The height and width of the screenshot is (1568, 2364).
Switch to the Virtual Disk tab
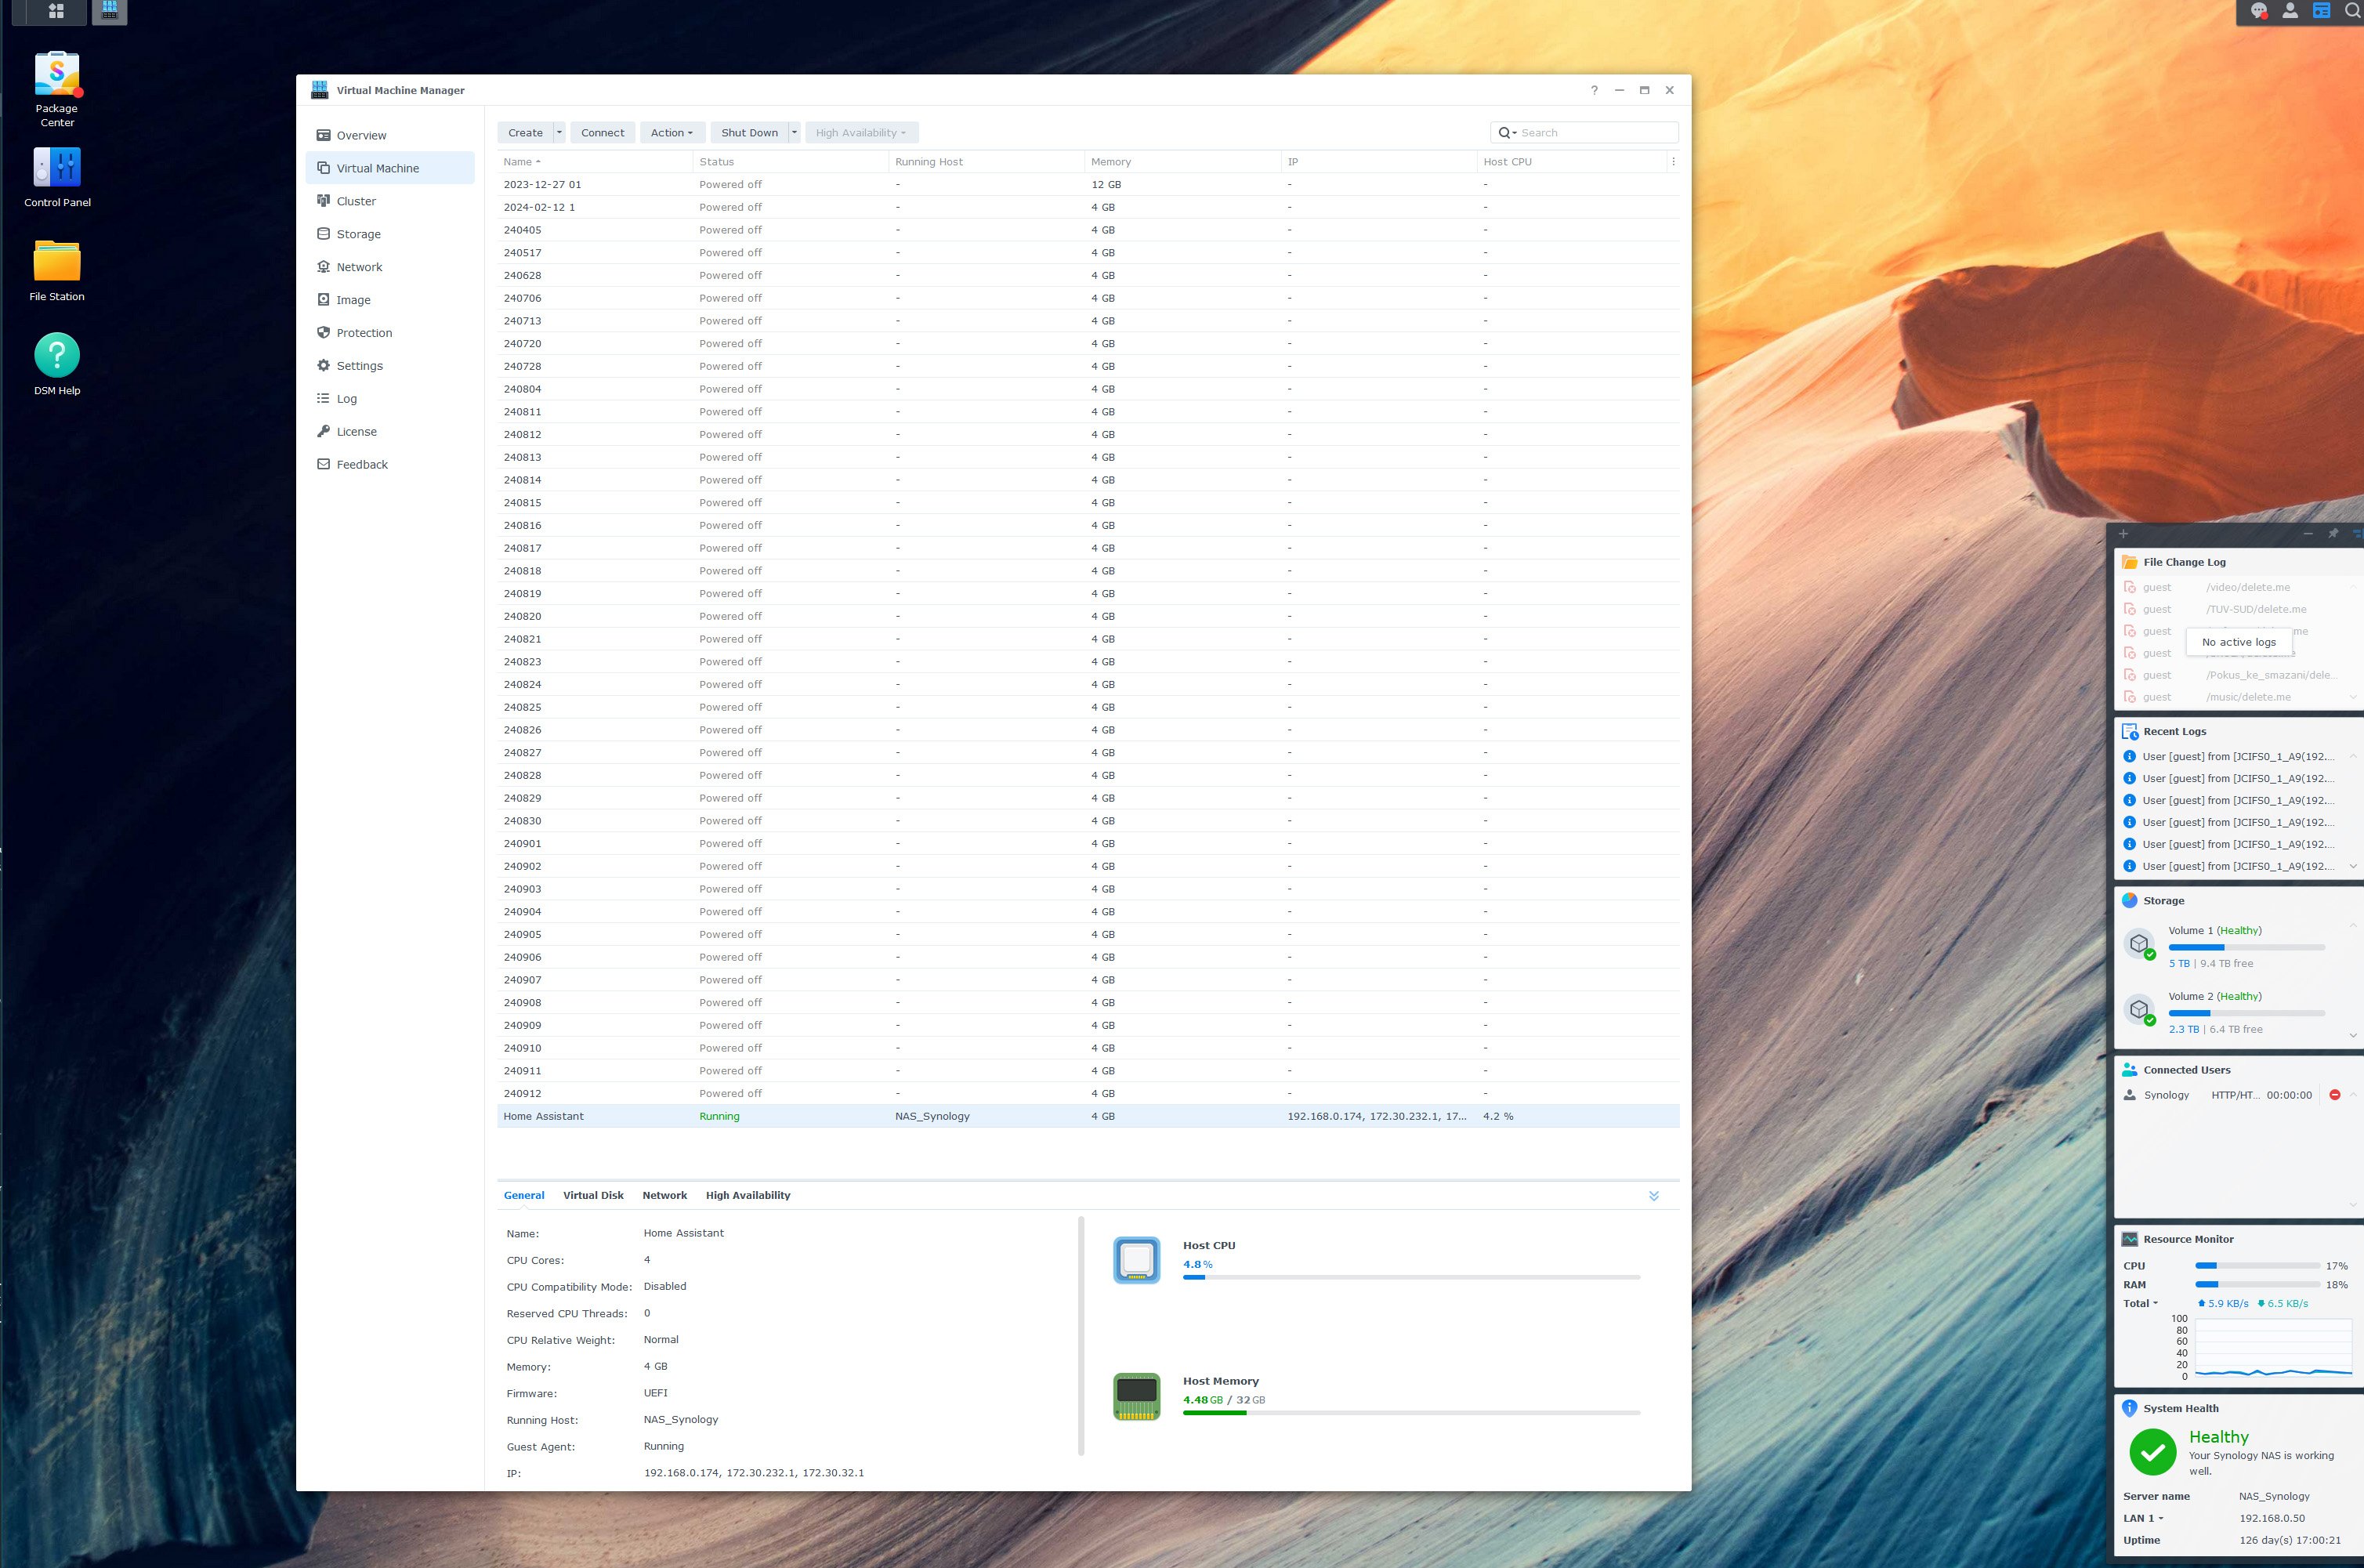pyautogui.click(x=593, y=1196)
